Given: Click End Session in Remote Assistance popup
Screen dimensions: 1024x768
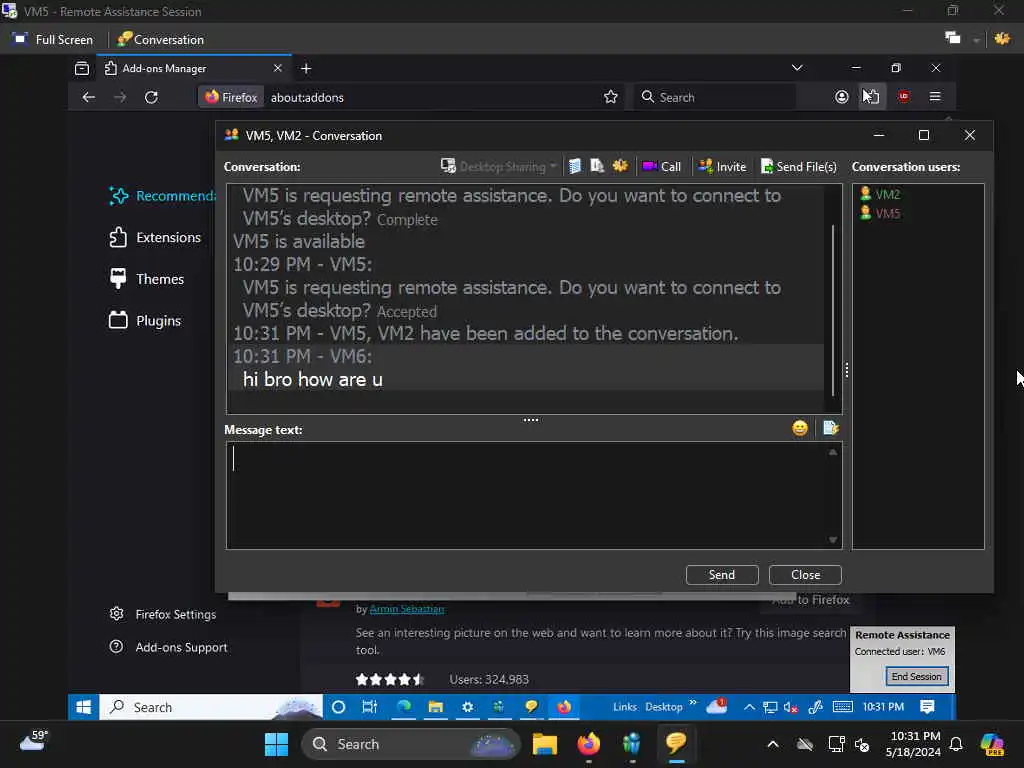Looking at the screenshot, I should [x=917, y=677].
